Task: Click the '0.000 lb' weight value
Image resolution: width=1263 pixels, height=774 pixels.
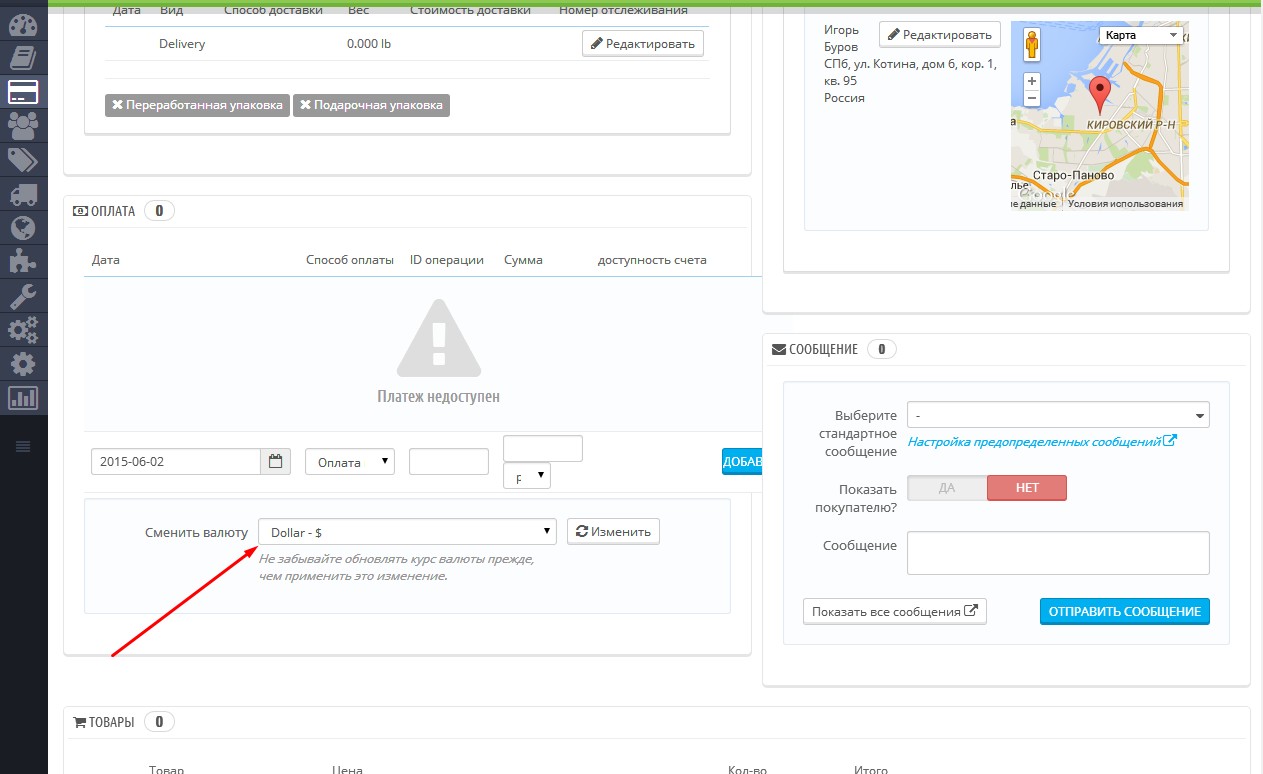Action: (x=369, y=44)
